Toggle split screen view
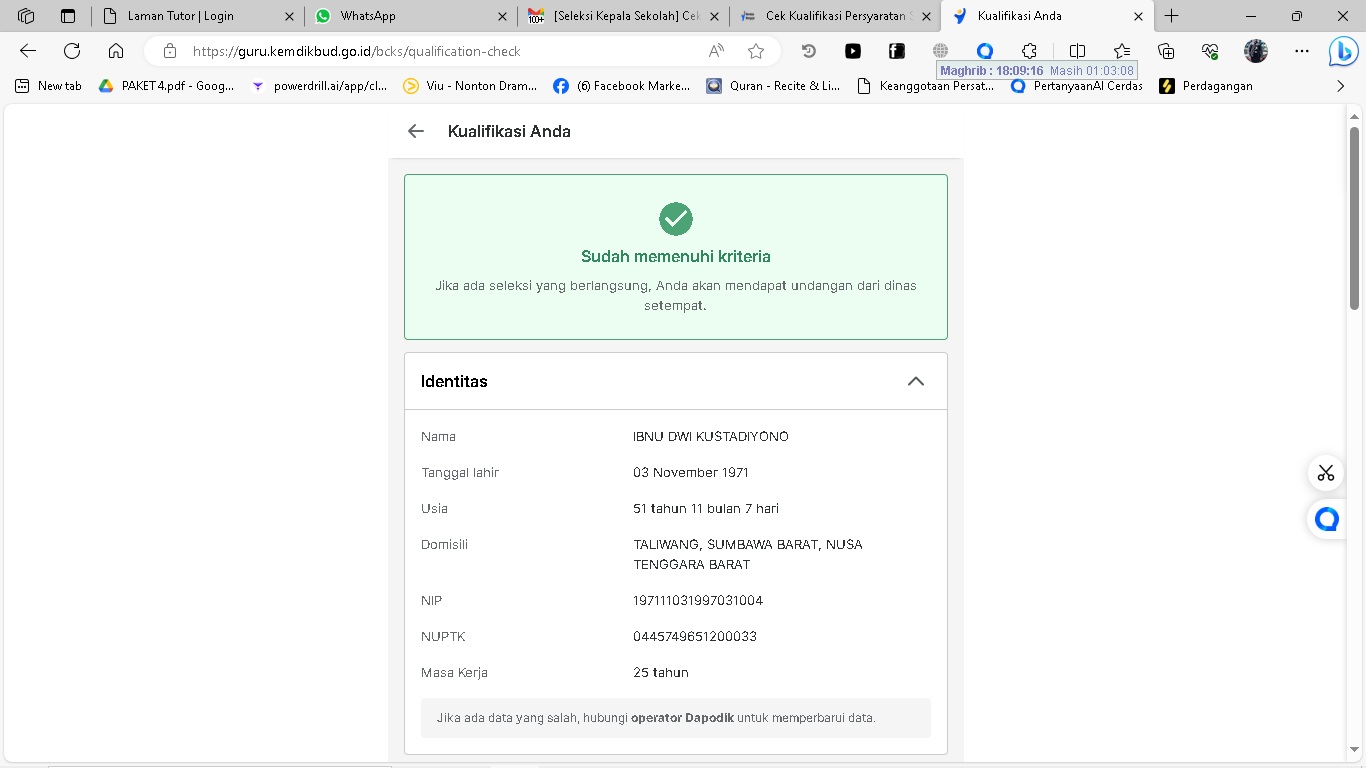1366x768 pixels. click(1077, 51)
